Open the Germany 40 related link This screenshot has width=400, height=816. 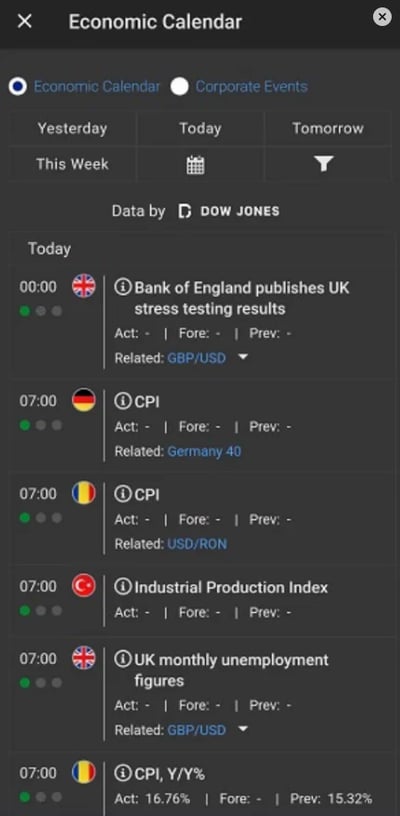[204, 451]
